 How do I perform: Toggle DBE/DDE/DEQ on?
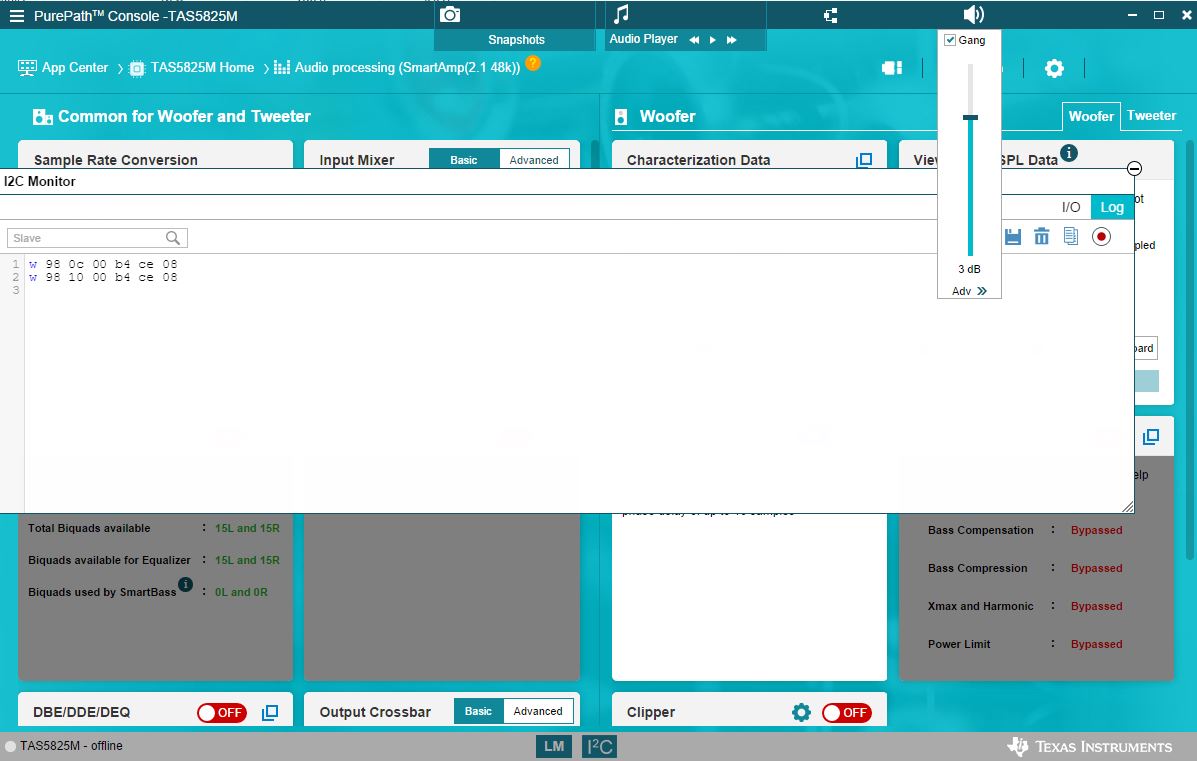(x=221, y=713)
